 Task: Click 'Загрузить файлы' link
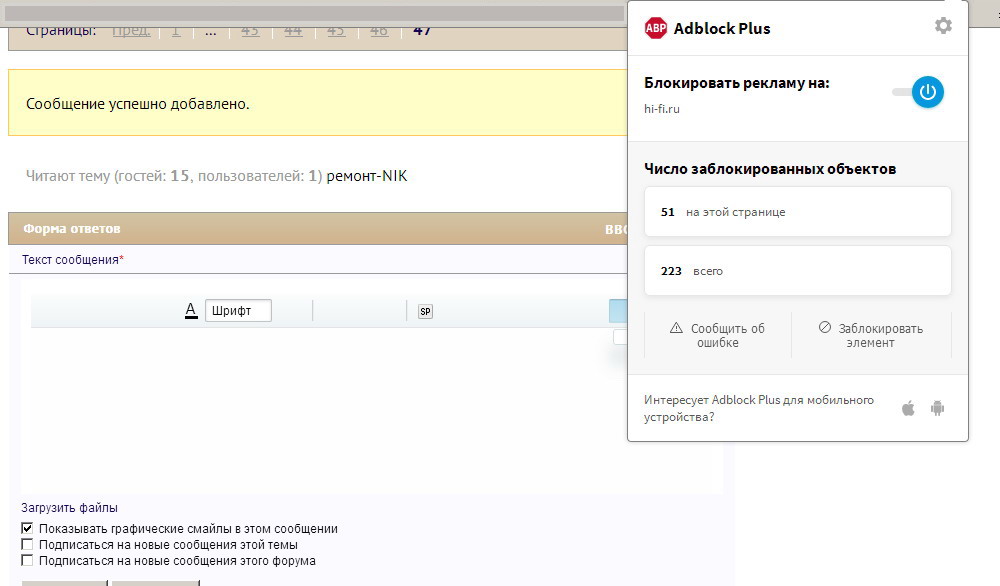pos(69,507)
